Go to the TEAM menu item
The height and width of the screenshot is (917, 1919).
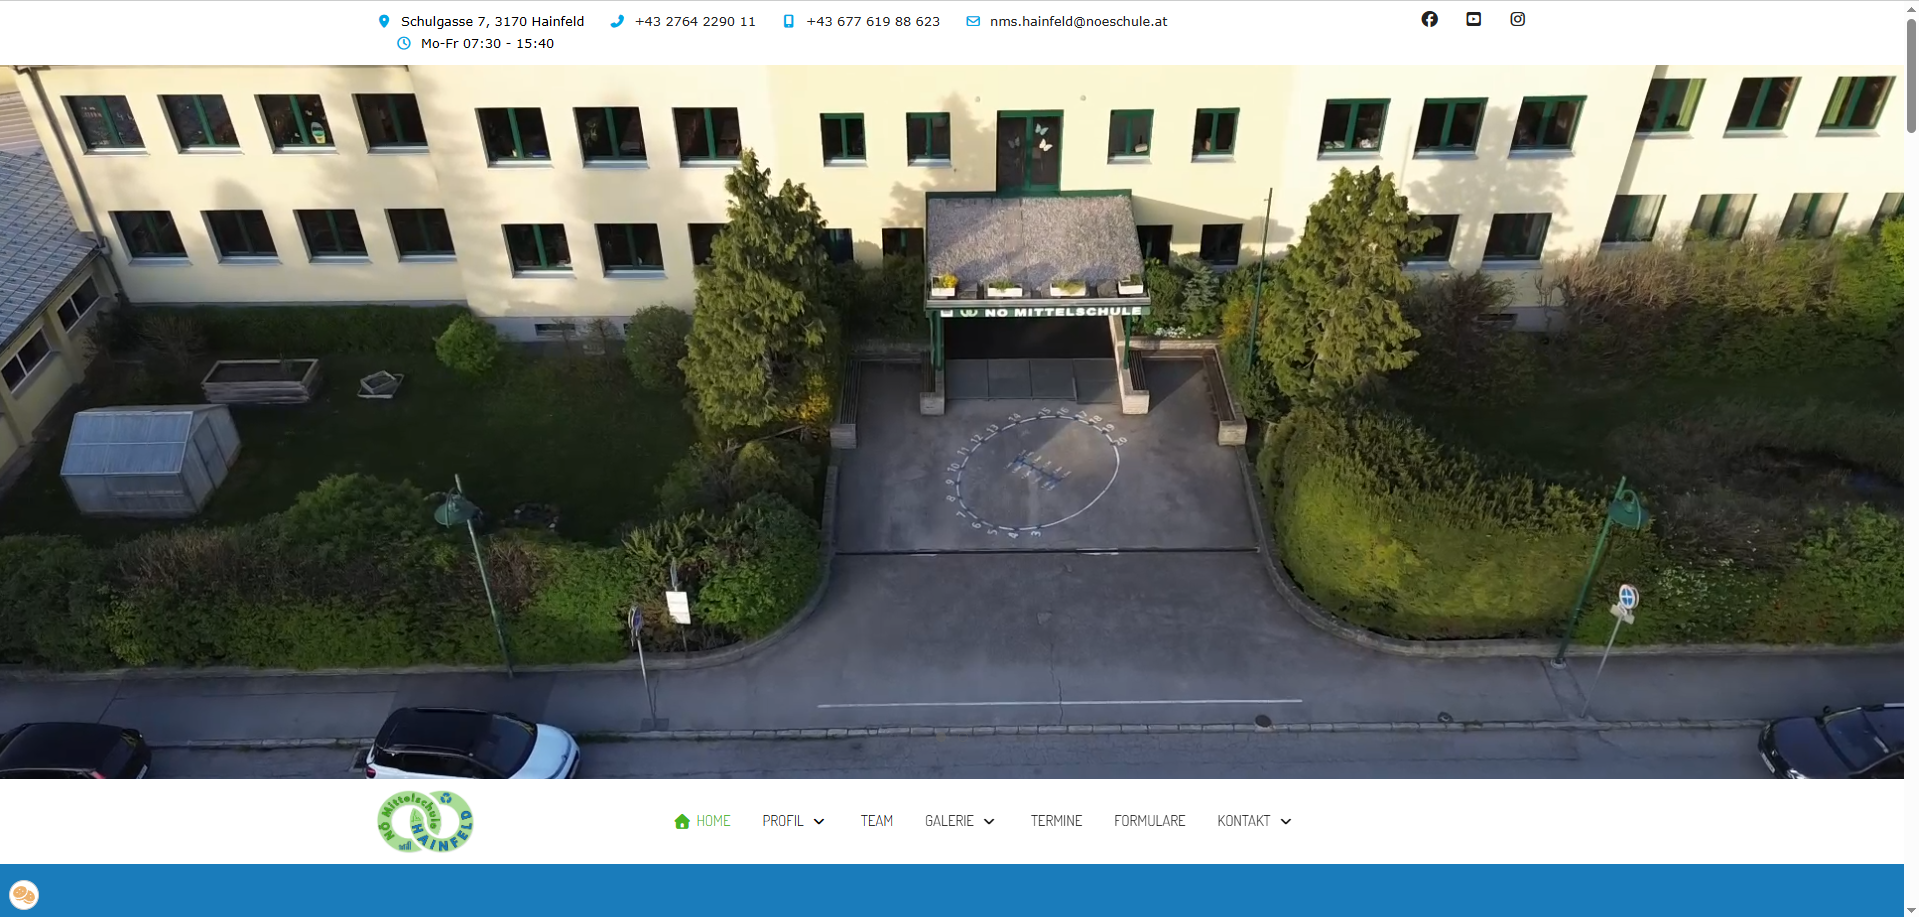876,821
